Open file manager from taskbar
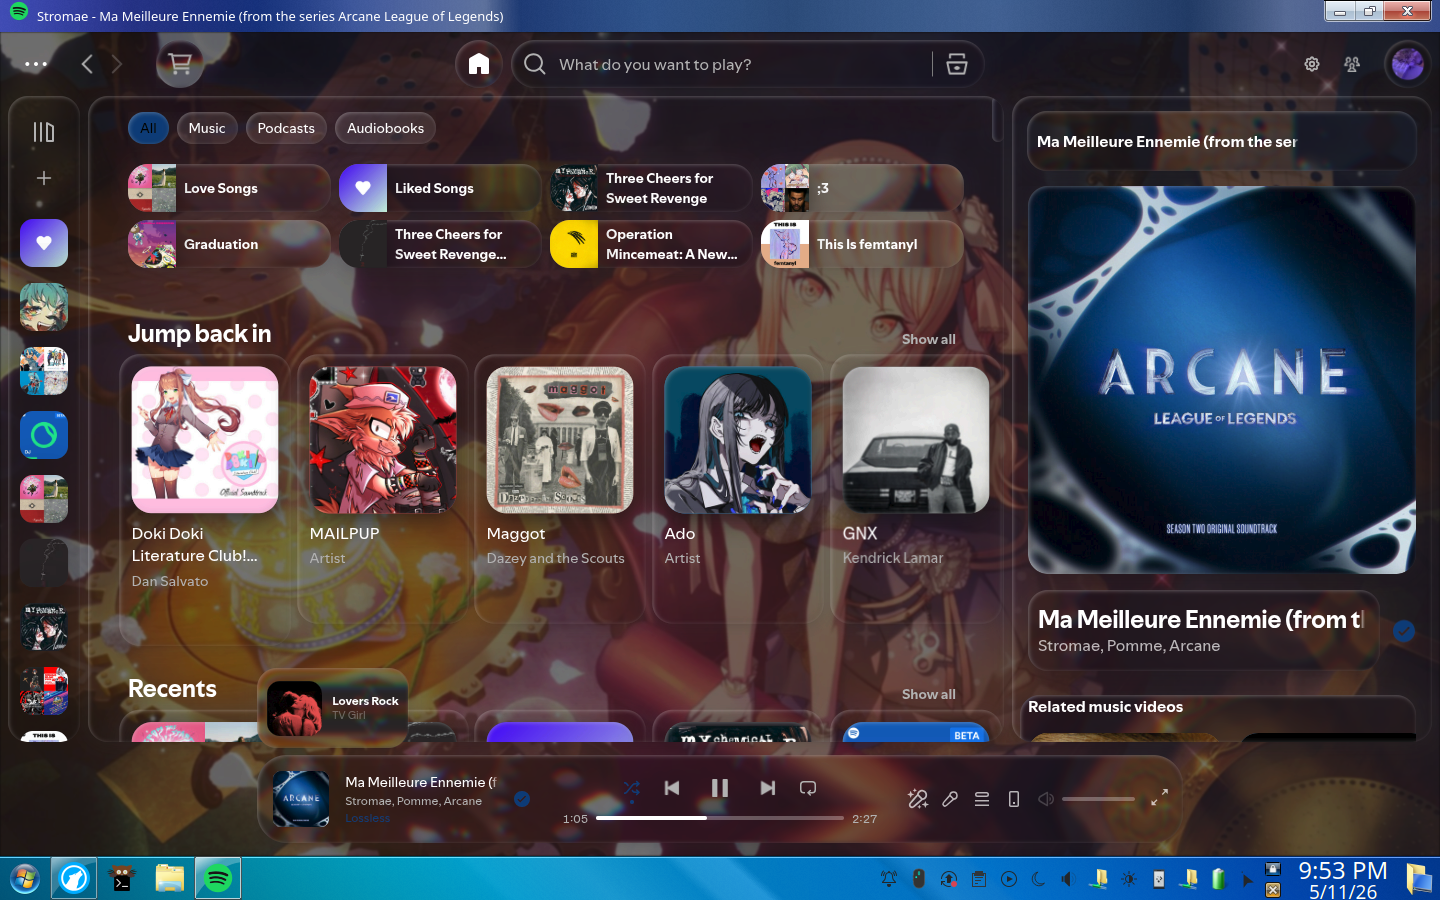1440x900 pixels. [x=170, y=879]
